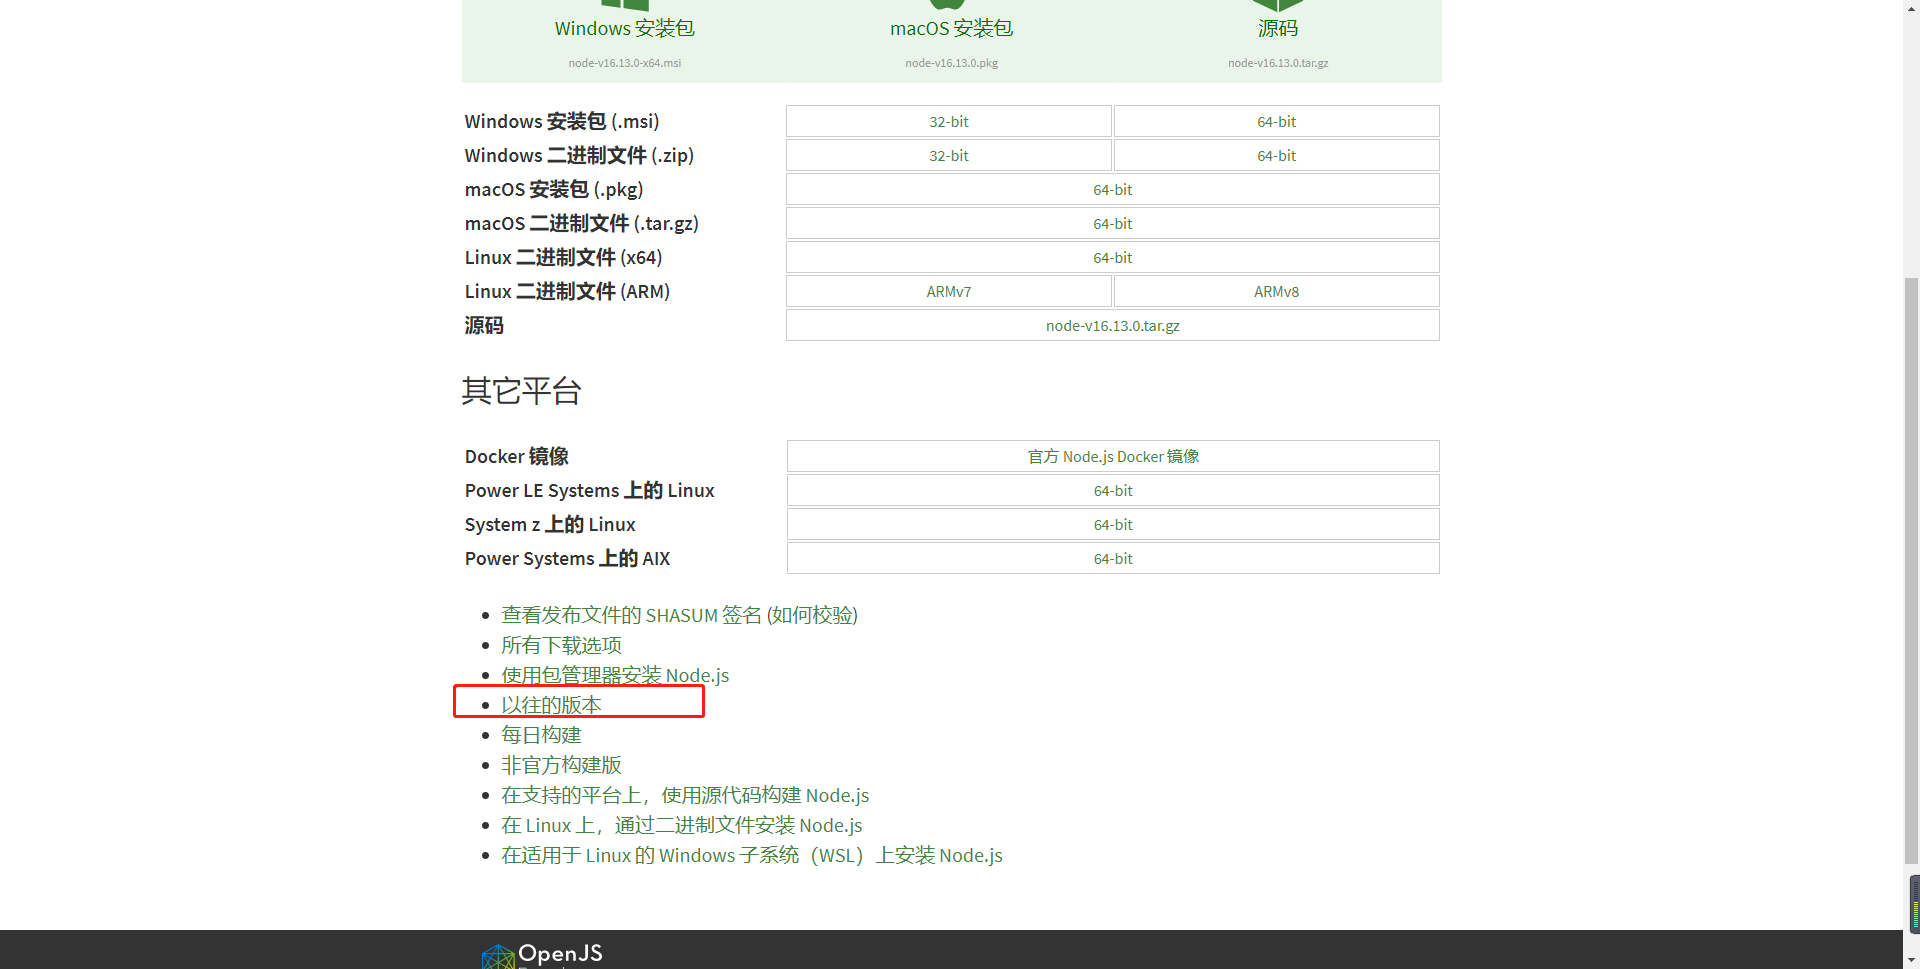
Task: Click the Power Systems 上的 AIX row label
Action: pyautogui.click(x=567, y=558)
